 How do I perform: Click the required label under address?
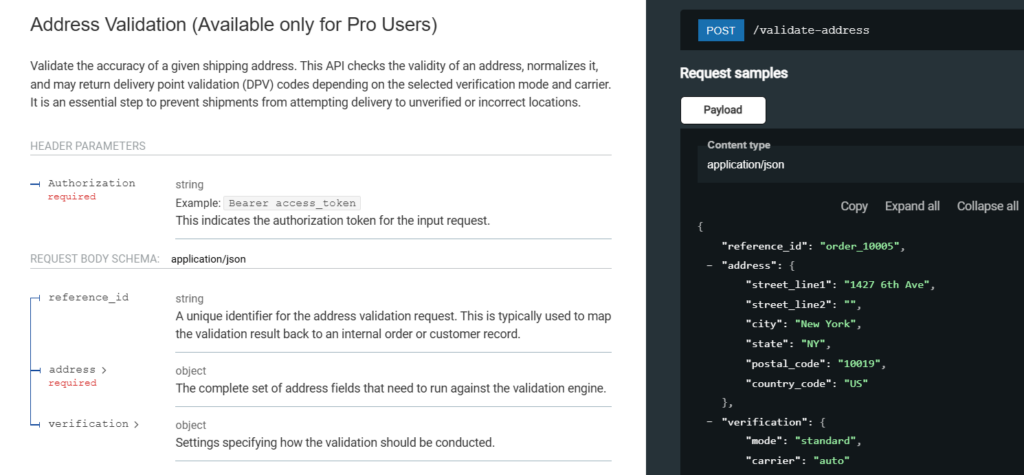point(72,383)
